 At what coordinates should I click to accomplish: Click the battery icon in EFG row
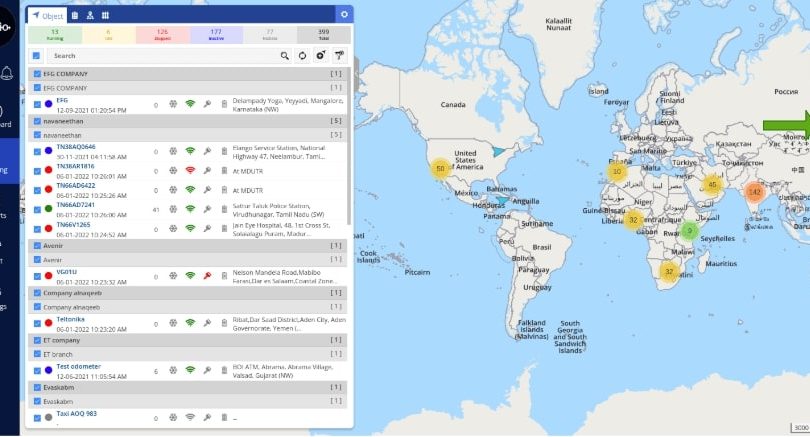[224, 103]
